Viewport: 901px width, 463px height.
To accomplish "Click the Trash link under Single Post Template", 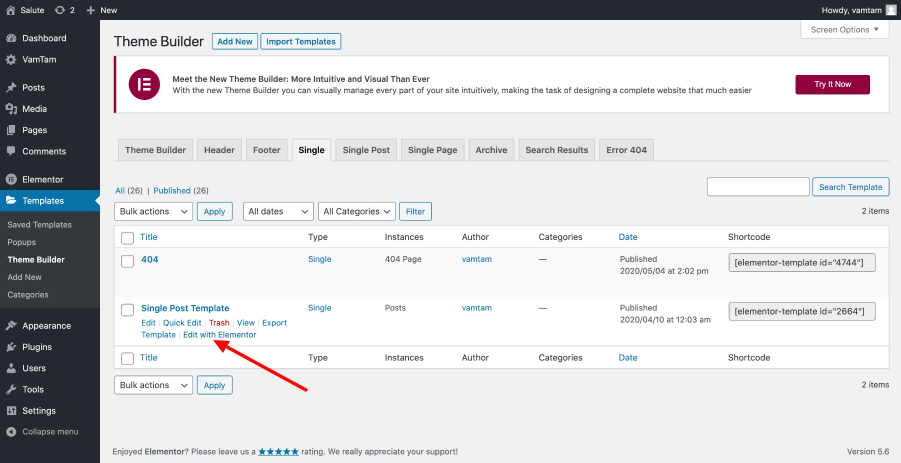I will (219, 323).
